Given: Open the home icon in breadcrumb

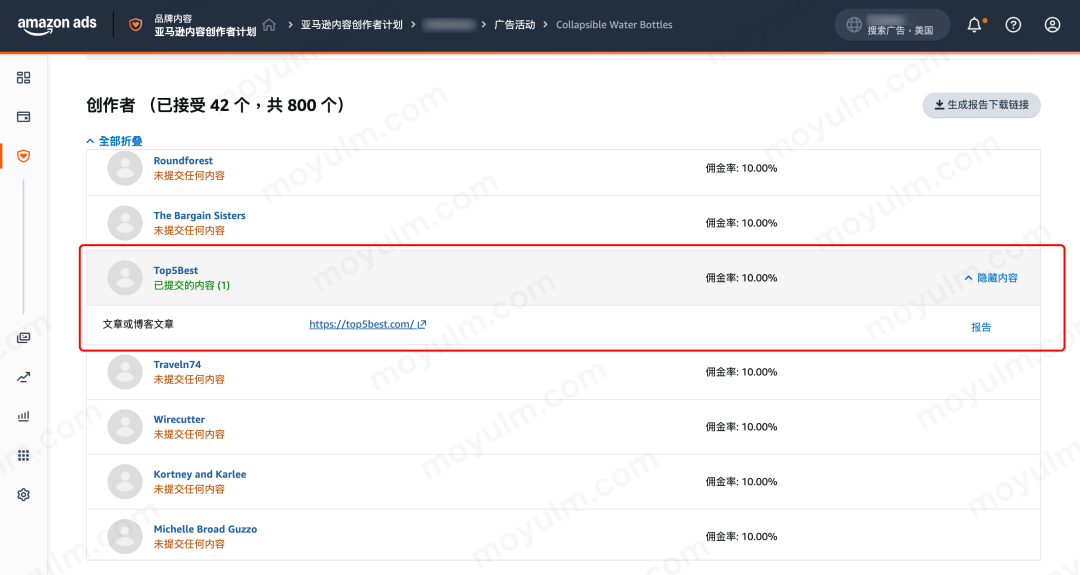Looking at the screenshot, I should click(x=269, y=25).
